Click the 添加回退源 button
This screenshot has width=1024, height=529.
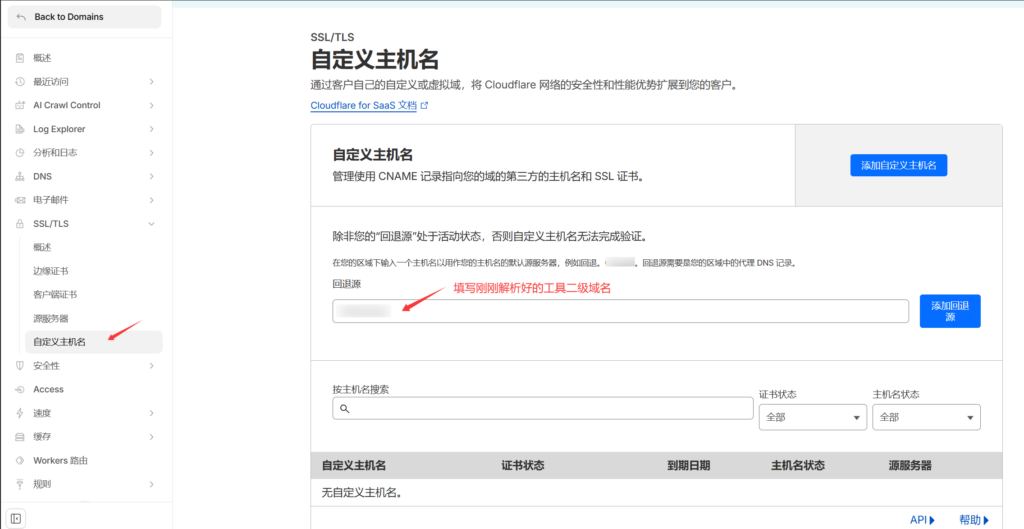tap(950, 311)
